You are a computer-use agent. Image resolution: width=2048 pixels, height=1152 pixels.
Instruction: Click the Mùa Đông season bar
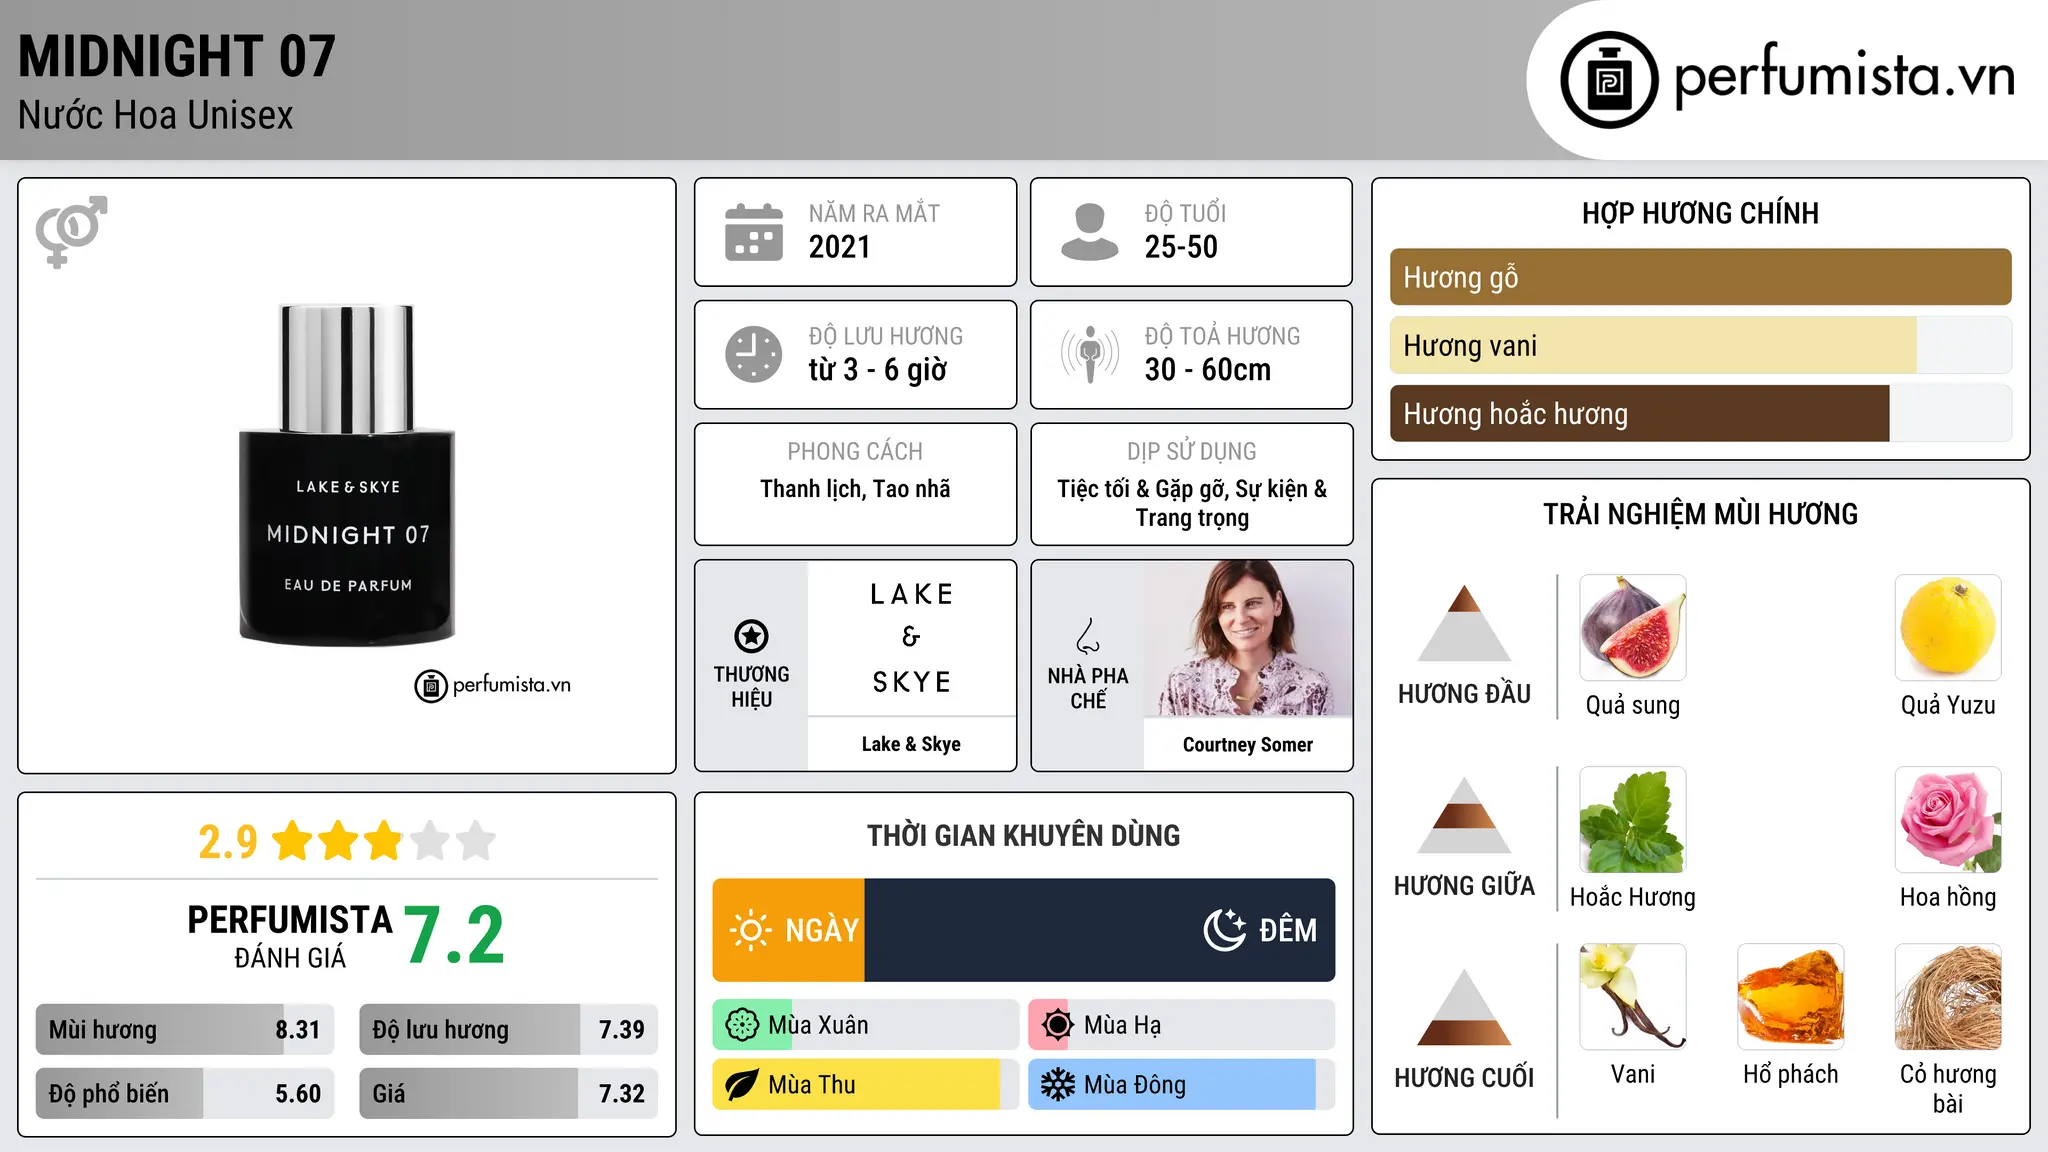pyautogui.click(x=1182, y=1085)
